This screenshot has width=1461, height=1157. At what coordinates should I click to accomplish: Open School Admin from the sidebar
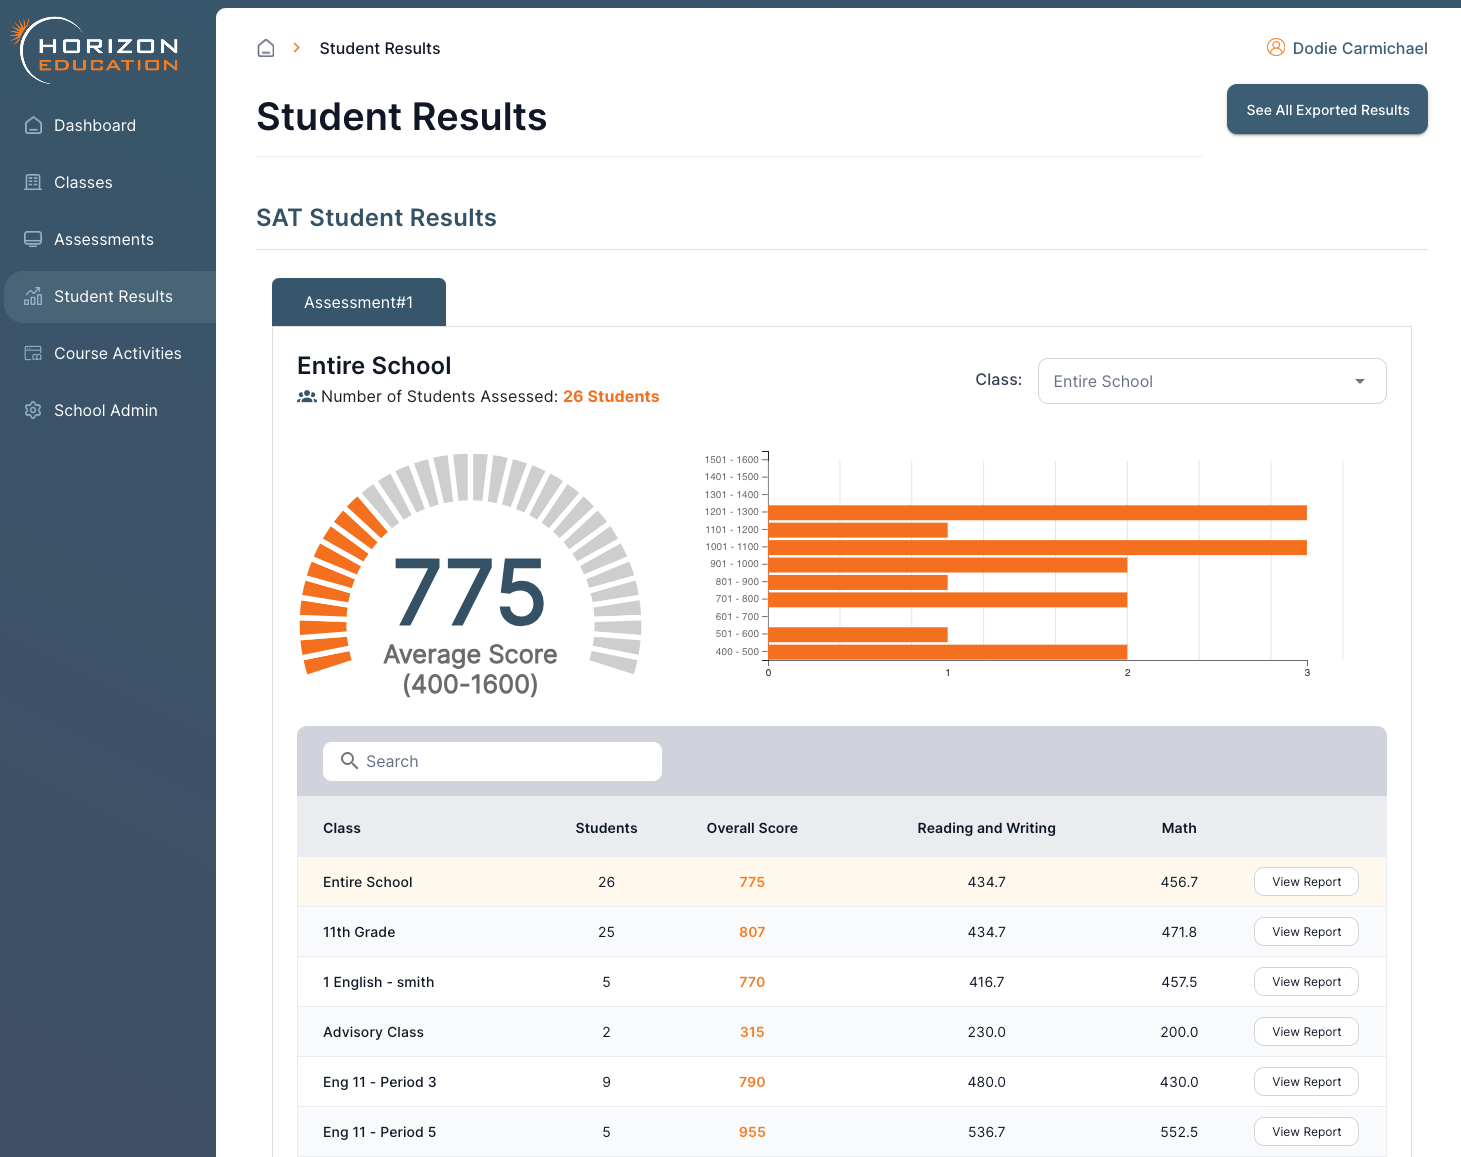click(x=105, y=410)
